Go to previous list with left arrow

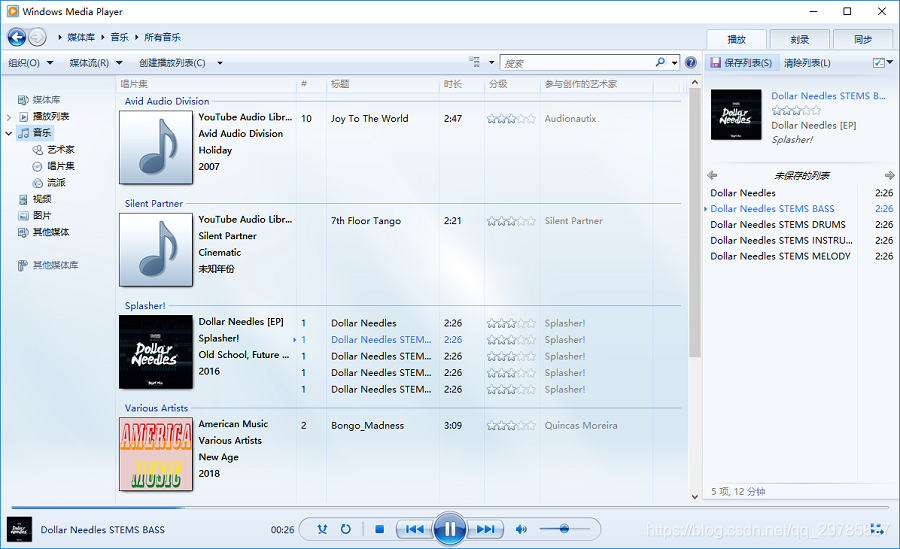712,175
